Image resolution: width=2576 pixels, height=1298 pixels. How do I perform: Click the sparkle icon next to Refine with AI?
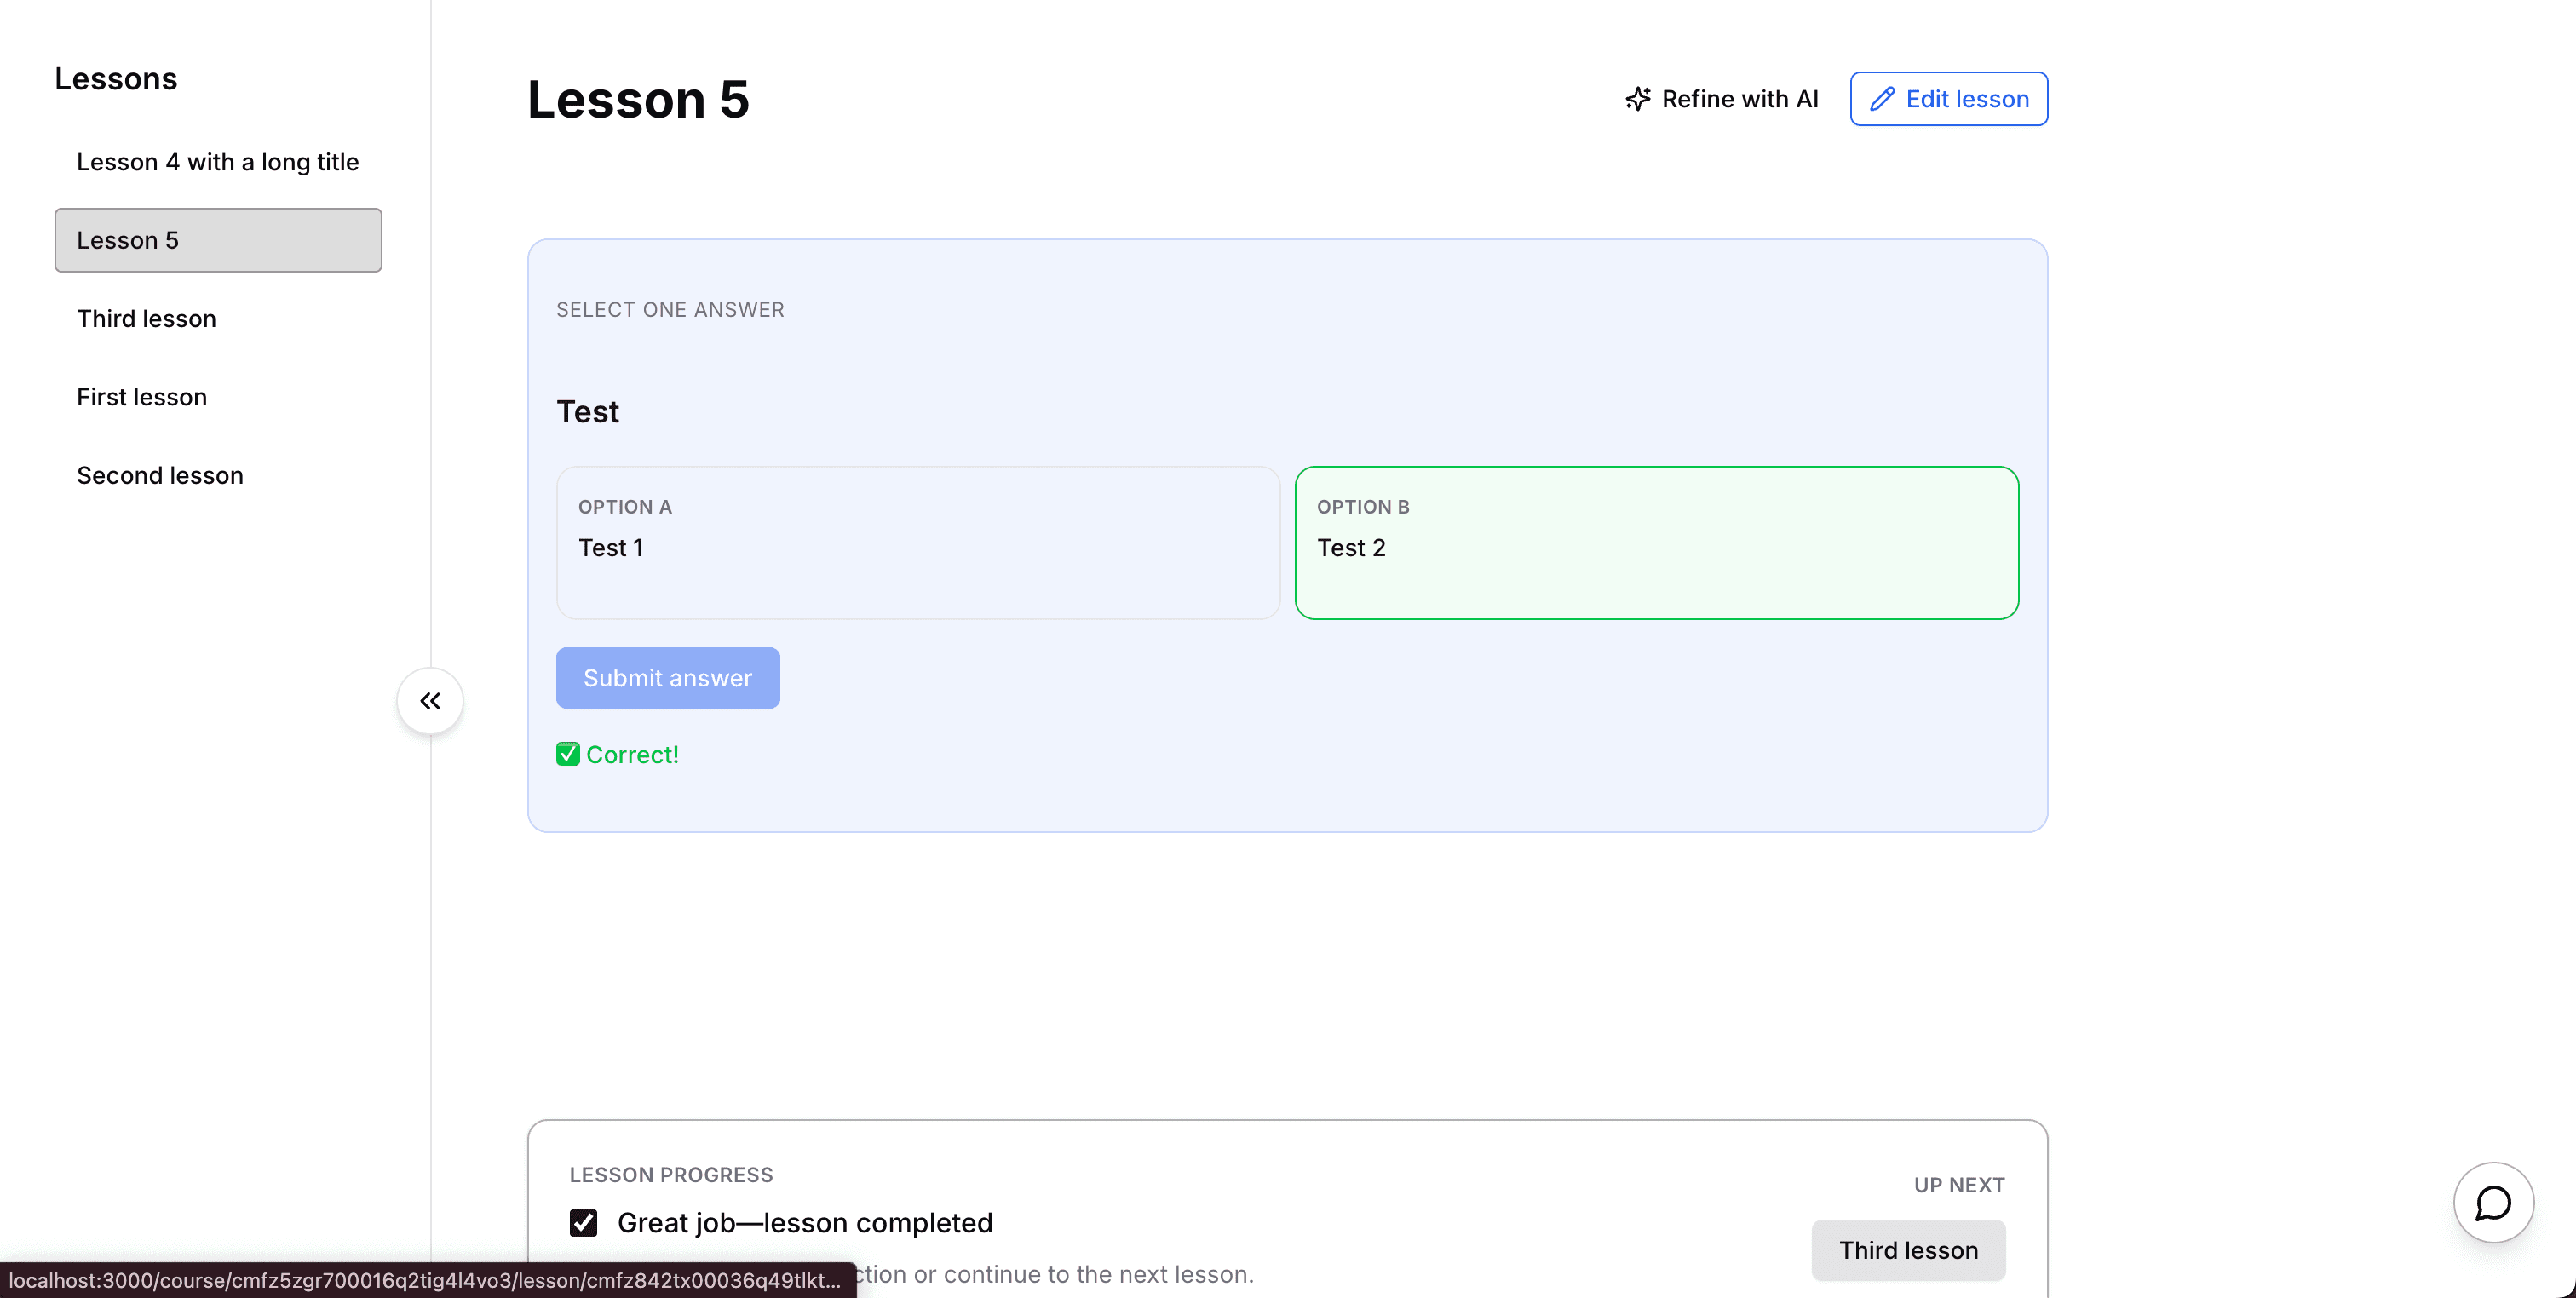pos(1636,98)
